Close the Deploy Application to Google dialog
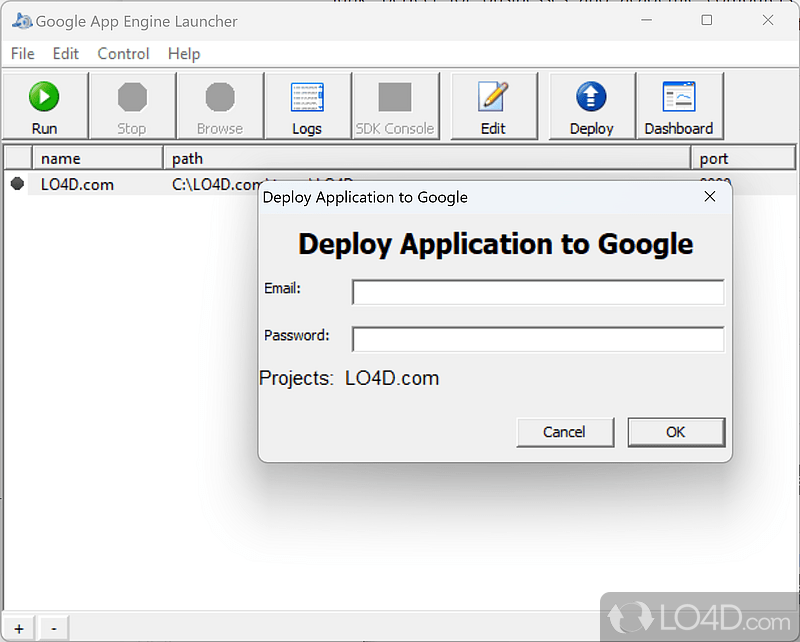The height and width of the screenshot is (642, 800). point(710,196)
